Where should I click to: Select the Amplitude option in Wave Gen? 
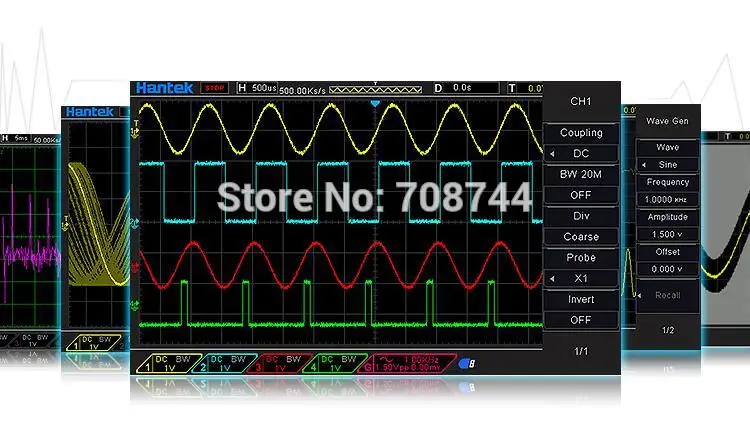[x=668, y=217]
